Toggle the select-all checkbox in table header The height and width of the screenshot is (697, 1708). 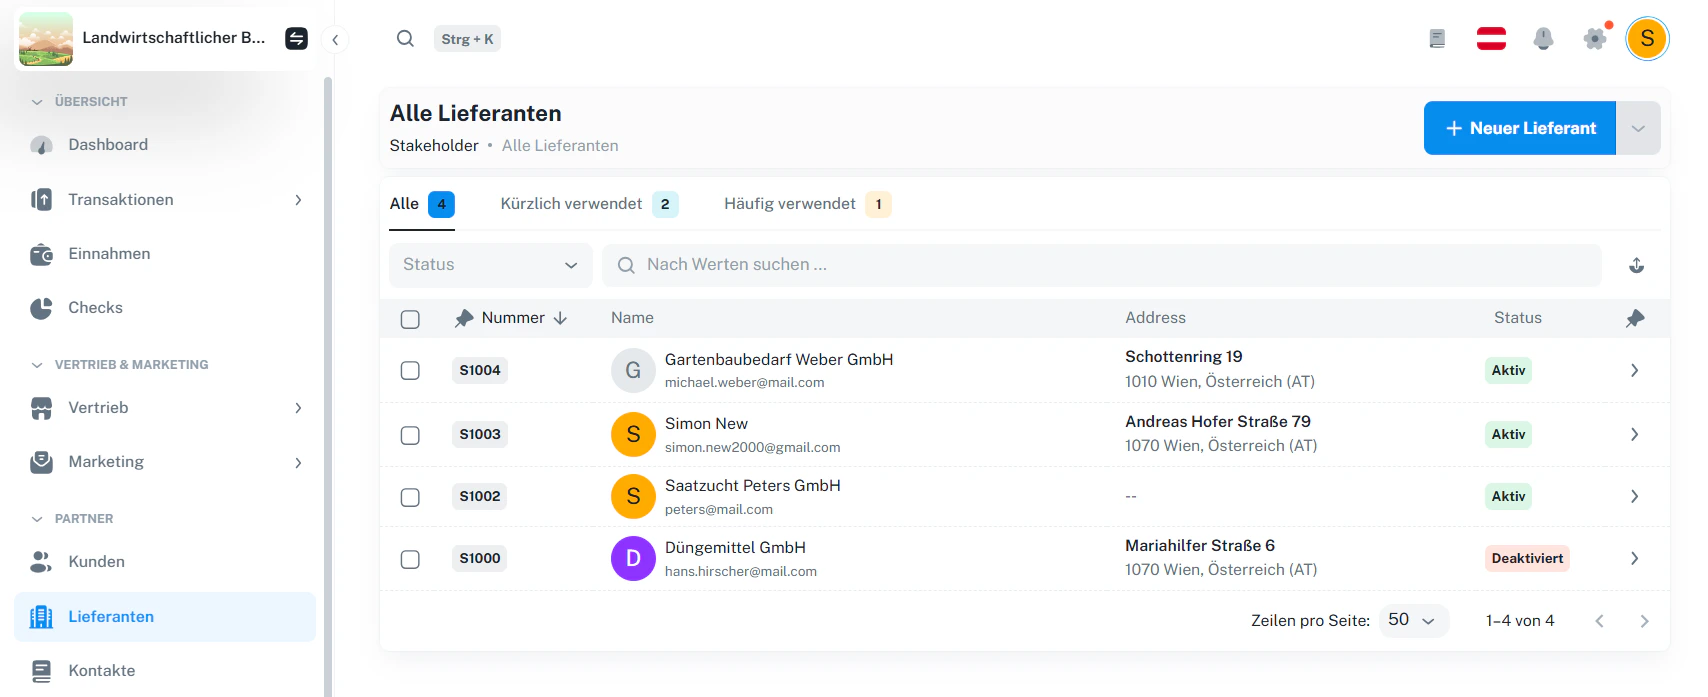point(410,319)
